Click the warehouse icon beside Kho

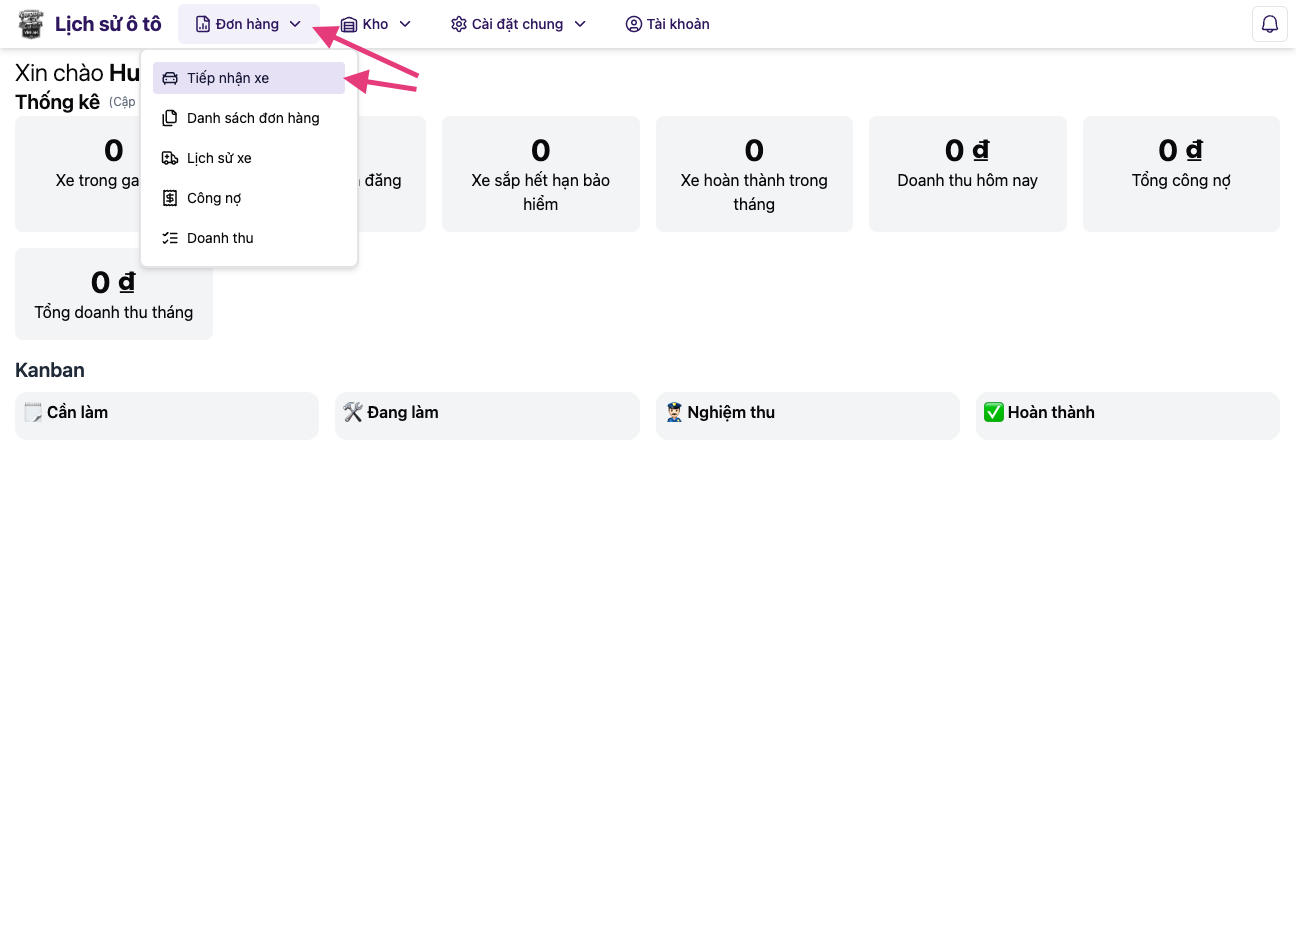coord(349,24)
